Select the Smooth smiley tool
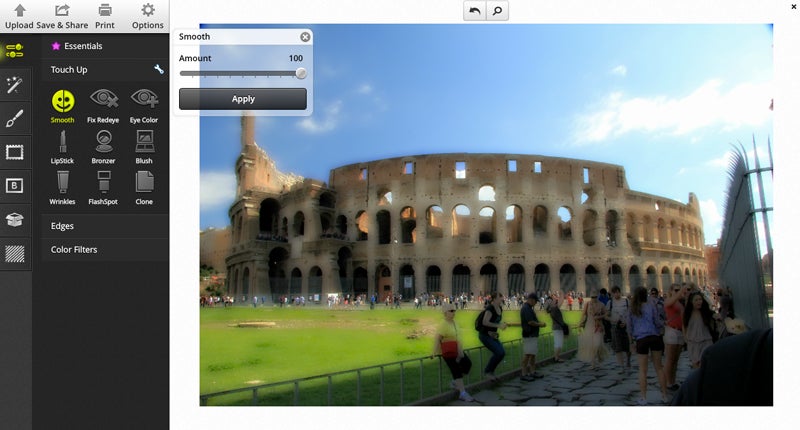Image resolution: width=800 pixels, height=430 pixels. tap(63, 106)
